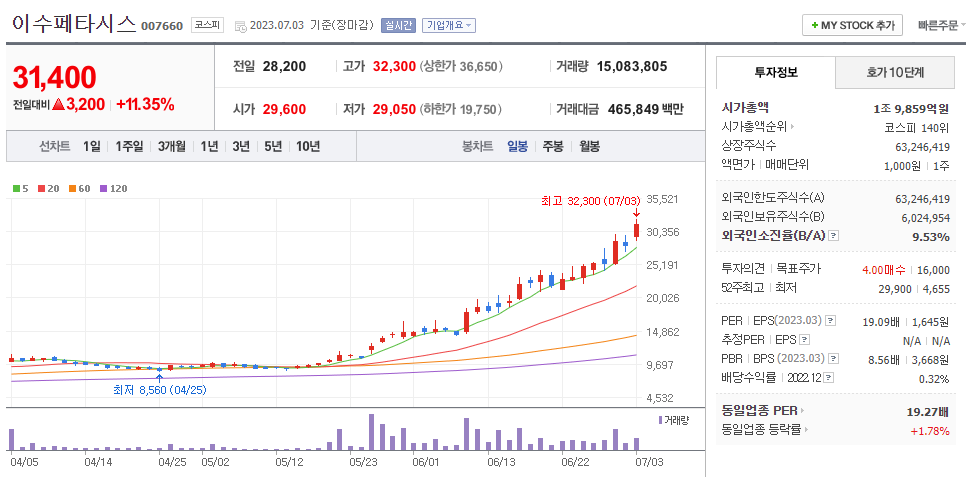Click the +1.78% industry change value
The image size is (970, 477).
930,431
